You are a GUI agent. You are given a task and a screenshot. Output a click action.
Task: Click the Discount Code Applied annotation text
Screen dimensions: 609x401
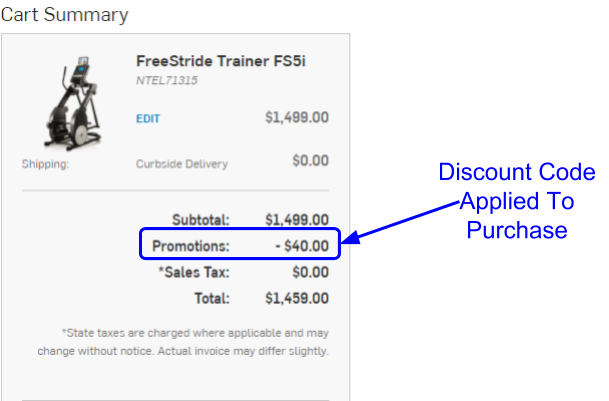click(517, 201)
